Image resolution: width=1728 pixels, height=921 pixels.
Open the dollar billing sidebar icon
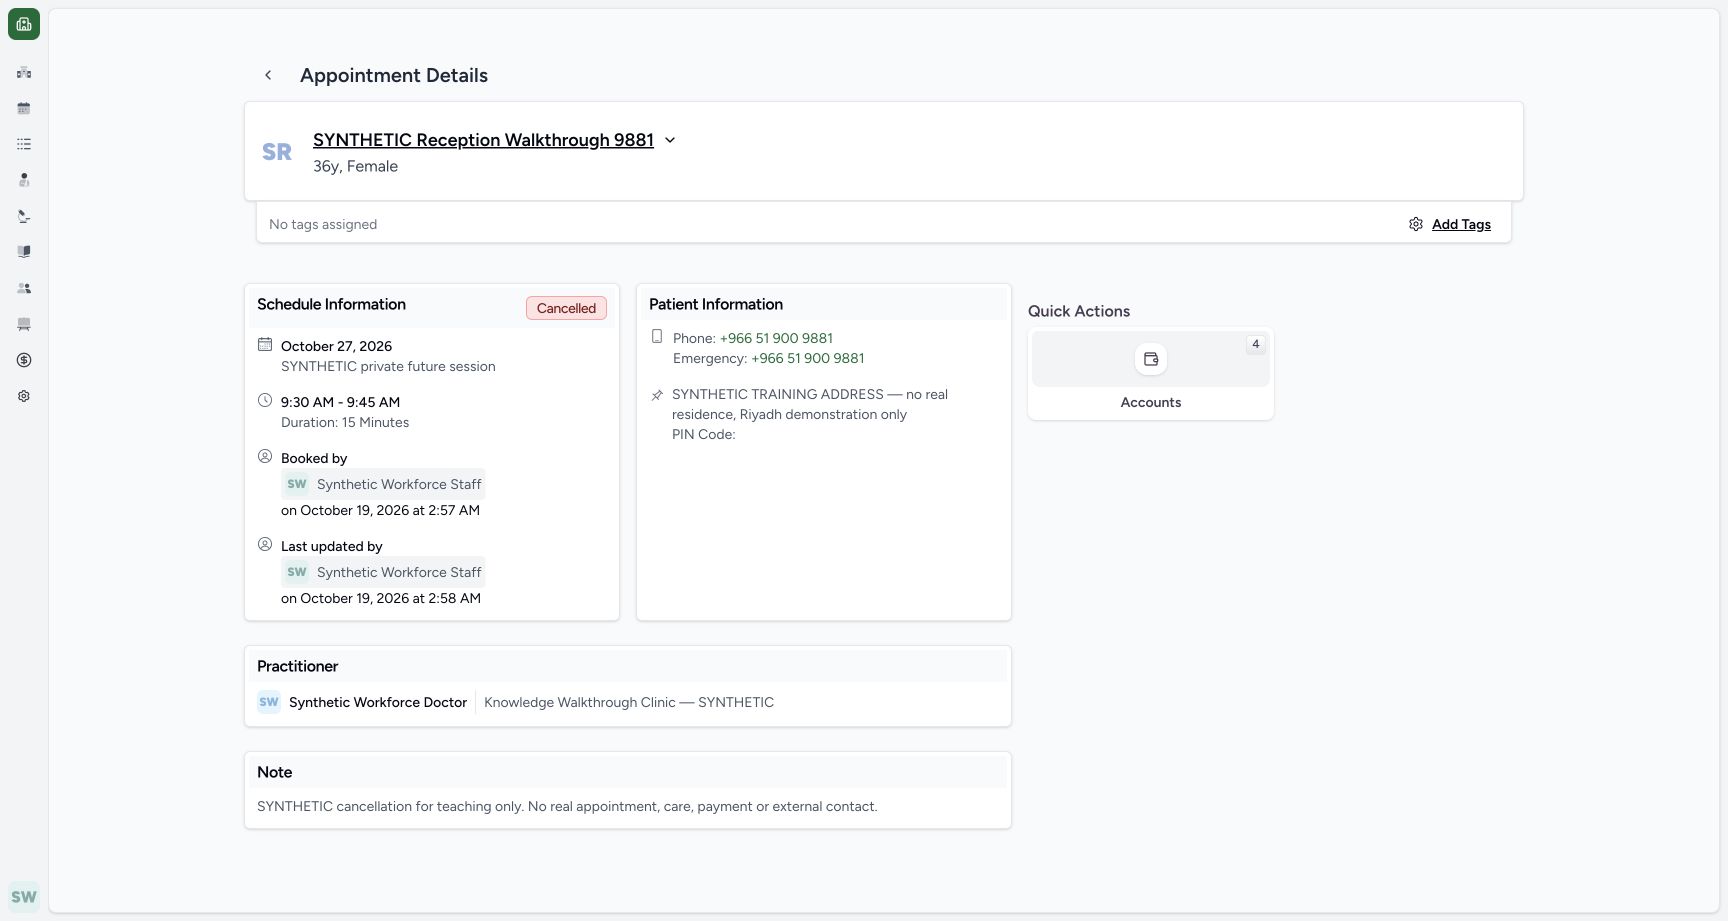(24, 360)
